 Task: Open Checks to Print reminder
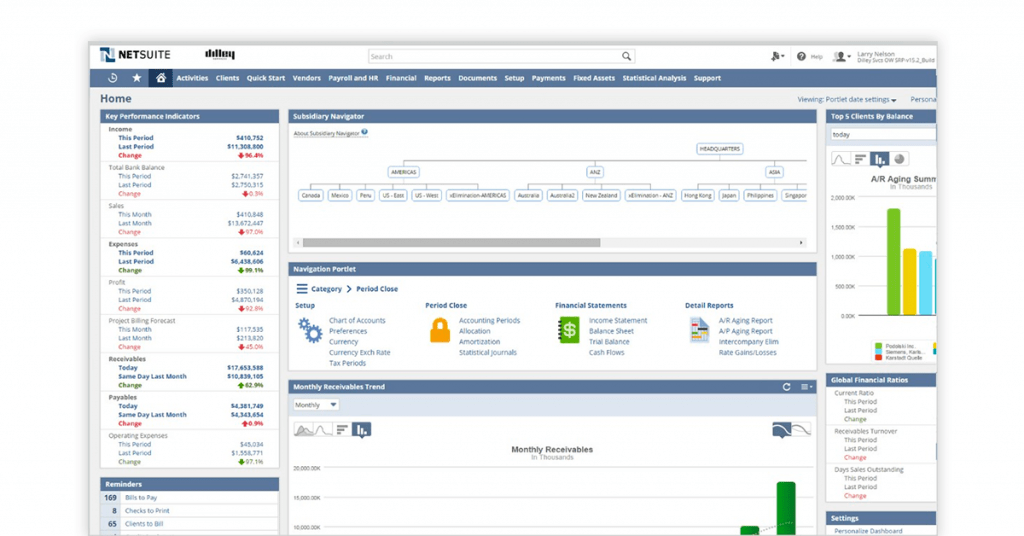click(x=147, y=511)
